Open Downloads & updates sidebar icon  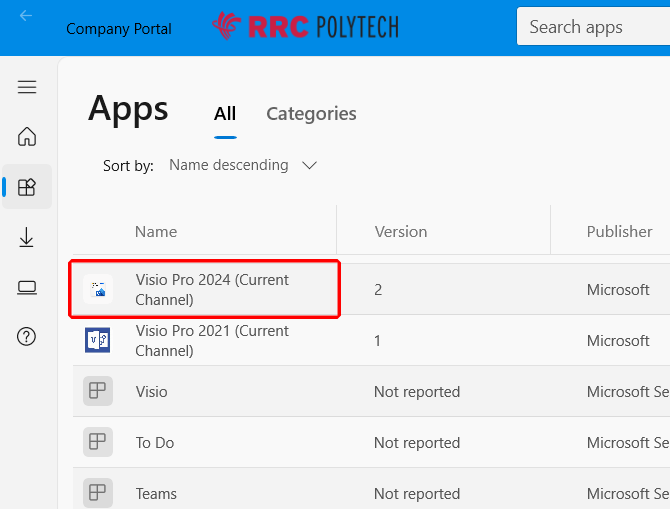pyautogui.click(x=27, y=237)
